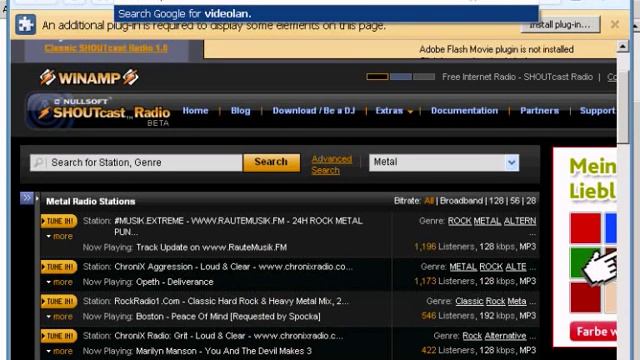Image resolution: width=640 pixels, height=360 pixels.
Task: Filter bitrate by 128
Action: click(496, 201)
